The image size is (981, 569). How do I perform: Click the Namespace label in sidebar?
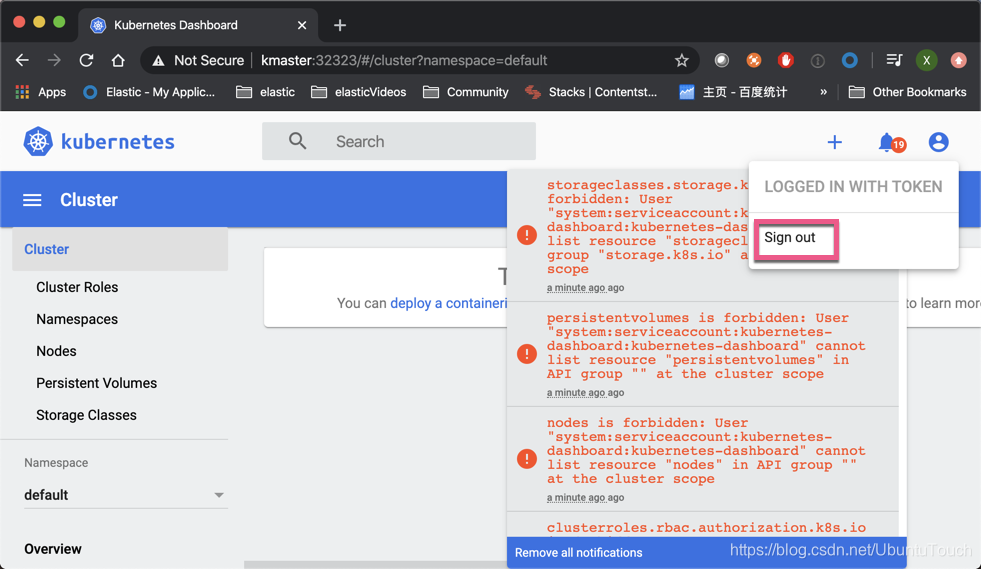56,463
